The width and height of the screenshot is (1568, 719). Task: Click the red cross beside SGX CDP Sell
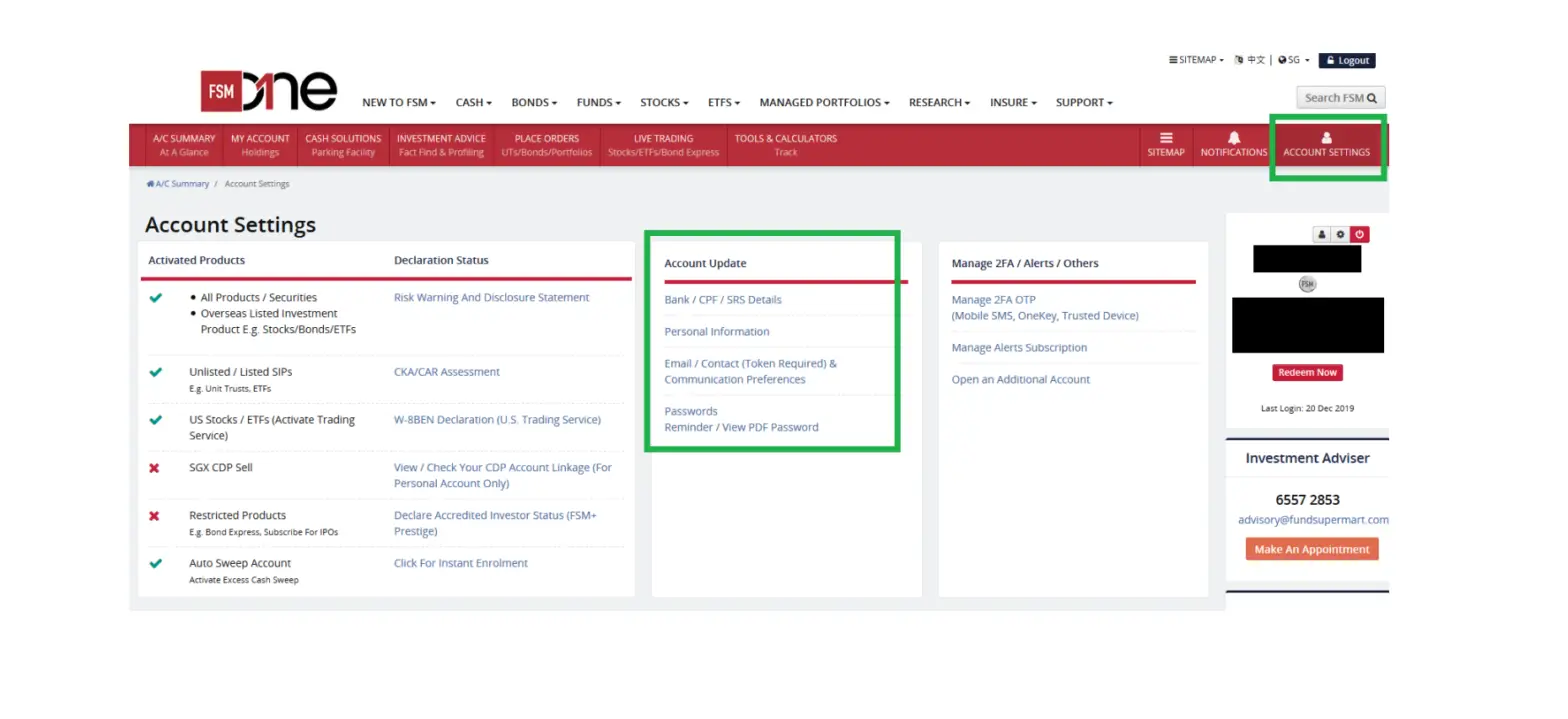(x=154, y=467)
